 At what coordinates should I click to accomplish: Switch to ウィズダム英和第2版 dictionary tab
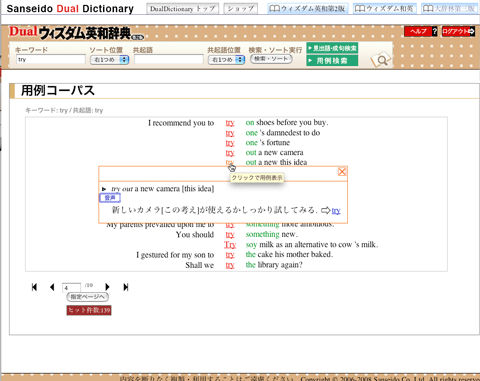[x=307, y=9]
